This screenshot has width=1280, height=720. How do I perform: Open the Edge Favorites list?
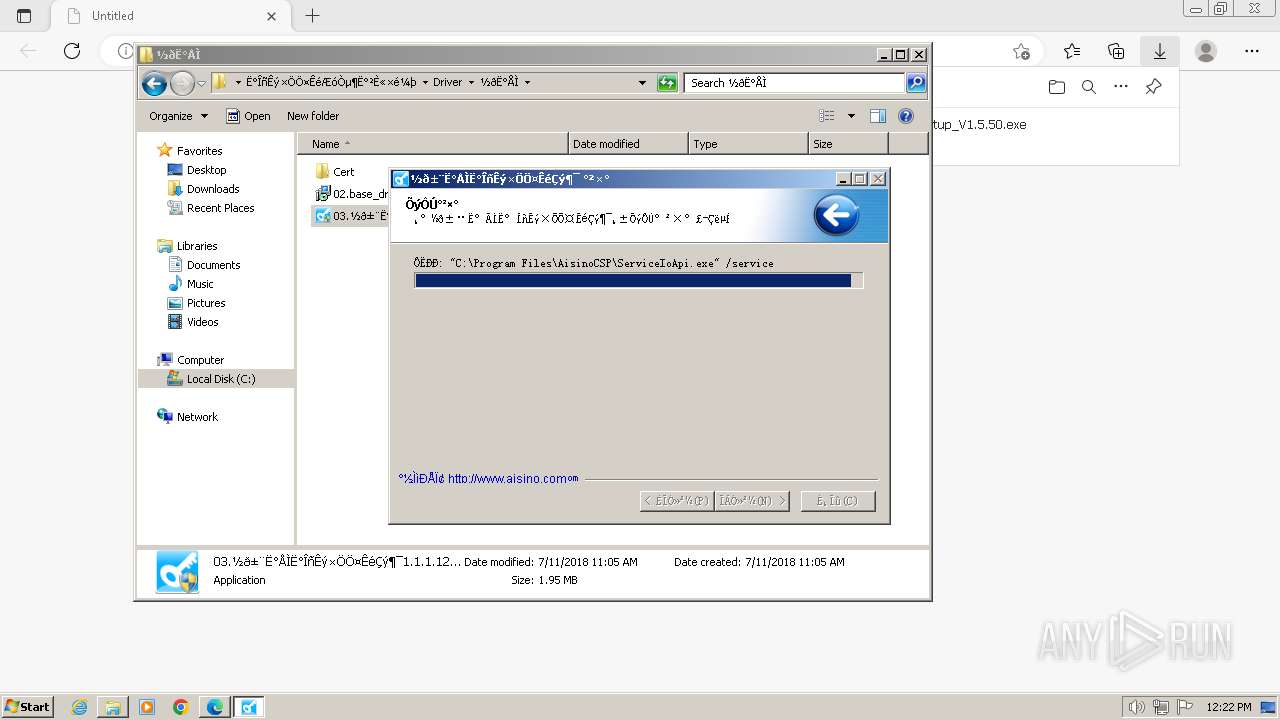(x=1072, y=51)
